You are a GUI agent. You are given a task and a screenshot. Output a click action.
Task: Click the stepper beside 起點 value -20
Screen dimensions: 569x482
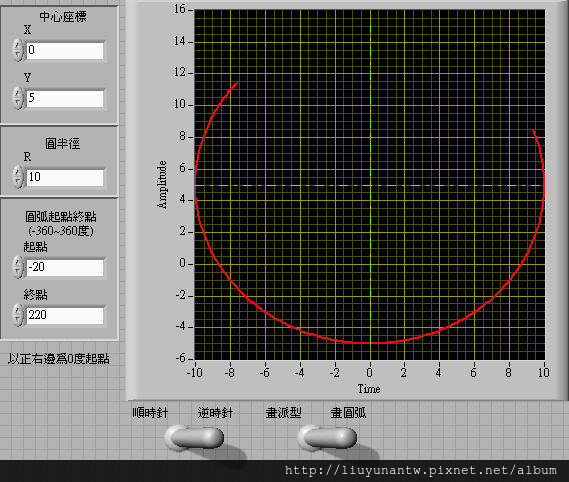pyautogui.click(x=17, y=267)
